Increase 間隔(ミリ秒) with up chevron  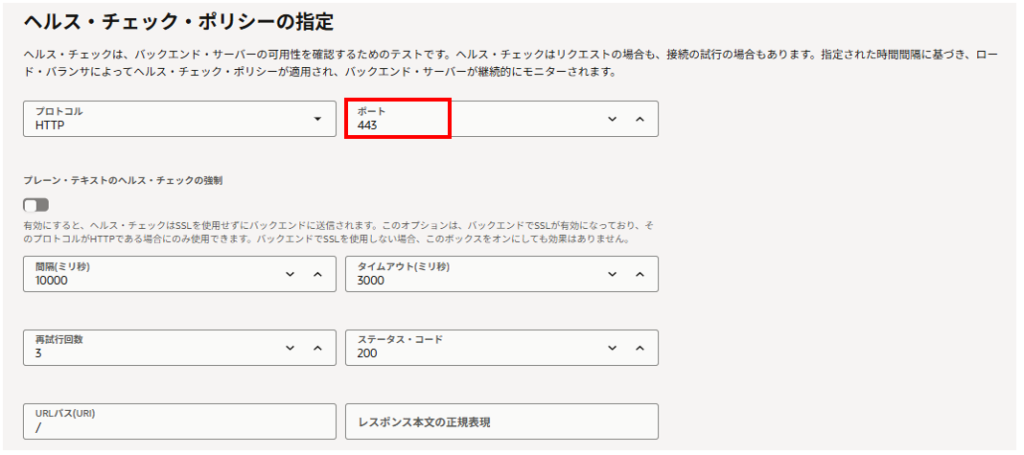coord(318,274)
